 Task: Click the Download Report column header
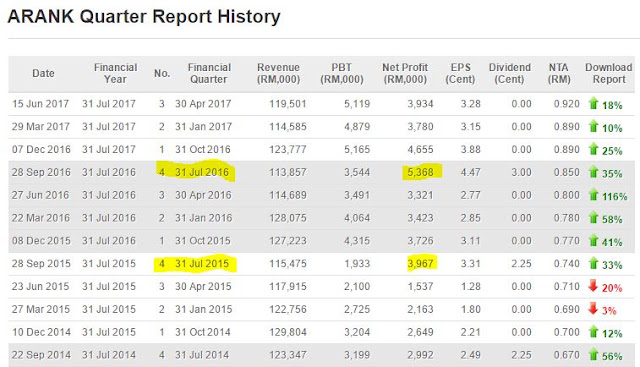click(x=609, y=73)
